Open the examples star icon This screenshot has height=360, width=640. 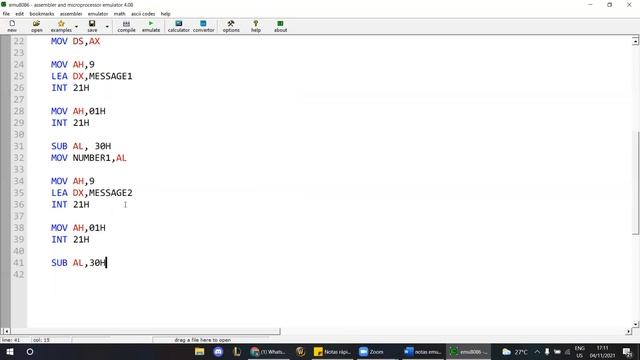pyautogui.click(x=61, y=26)
